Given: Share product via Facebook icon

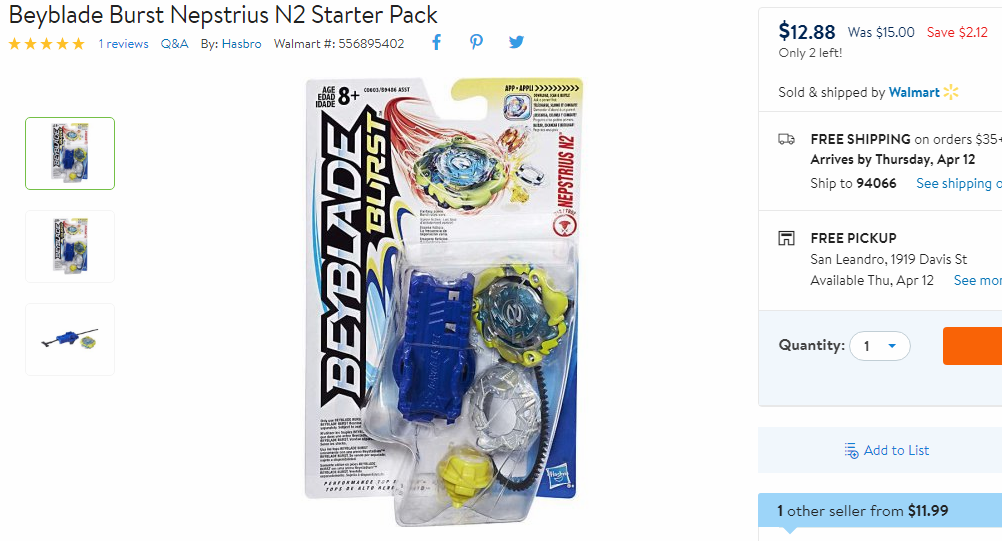Looking at the screenshot, I should coord(436,43).
